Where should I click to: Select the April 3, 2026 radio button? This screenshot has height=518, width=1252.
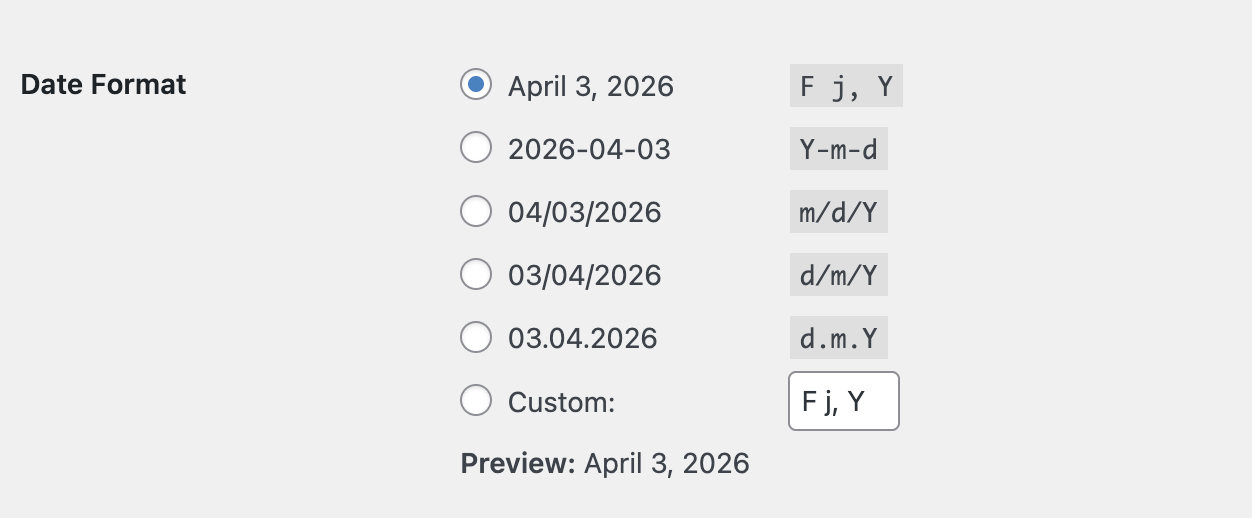476,85
